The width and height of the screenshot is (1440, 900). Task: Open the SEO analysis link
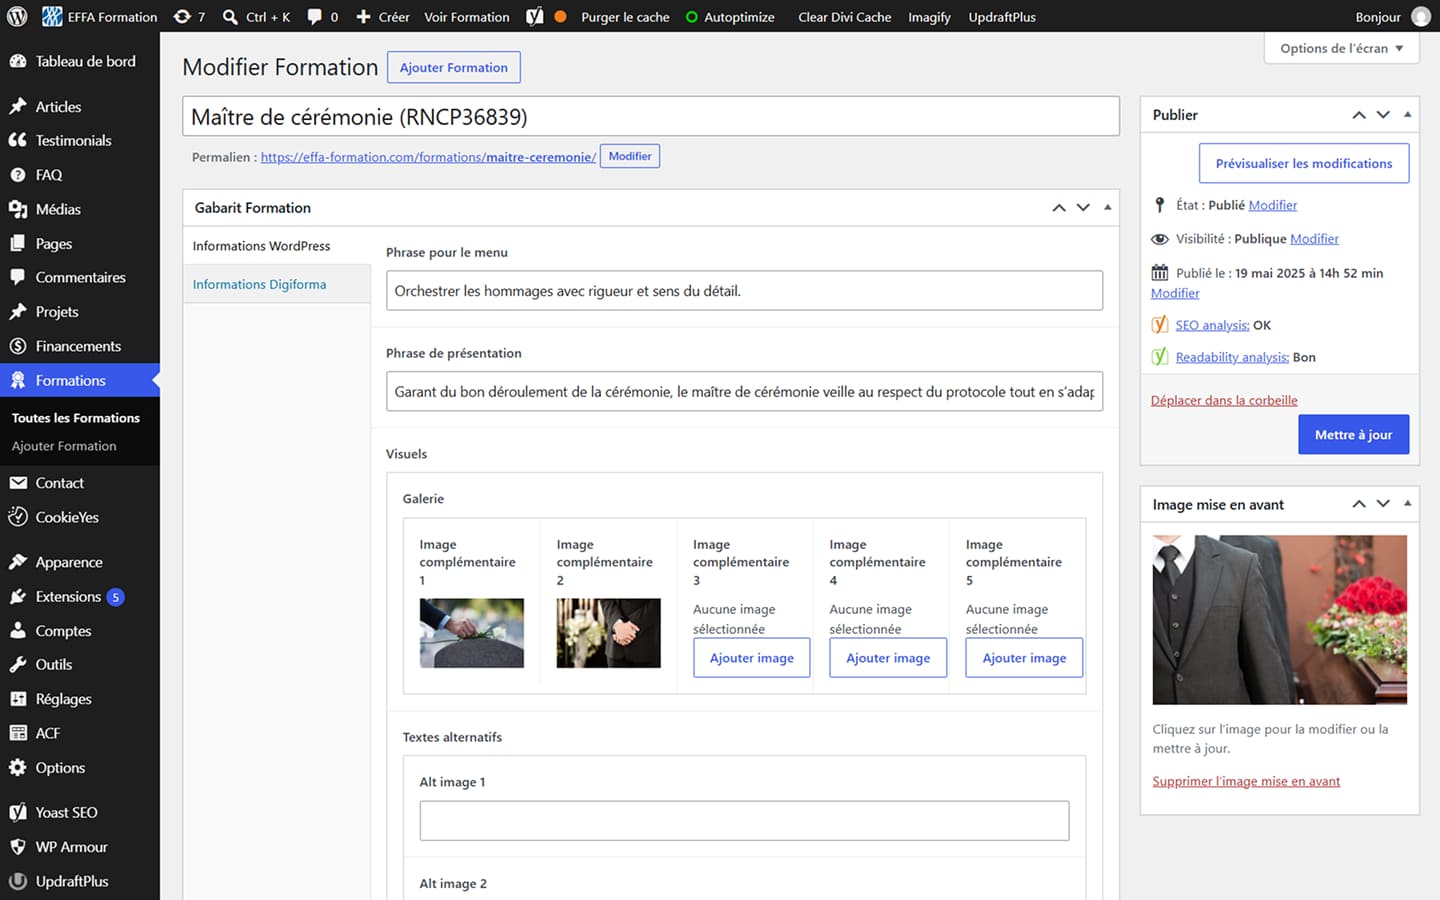click(1212, 325)
